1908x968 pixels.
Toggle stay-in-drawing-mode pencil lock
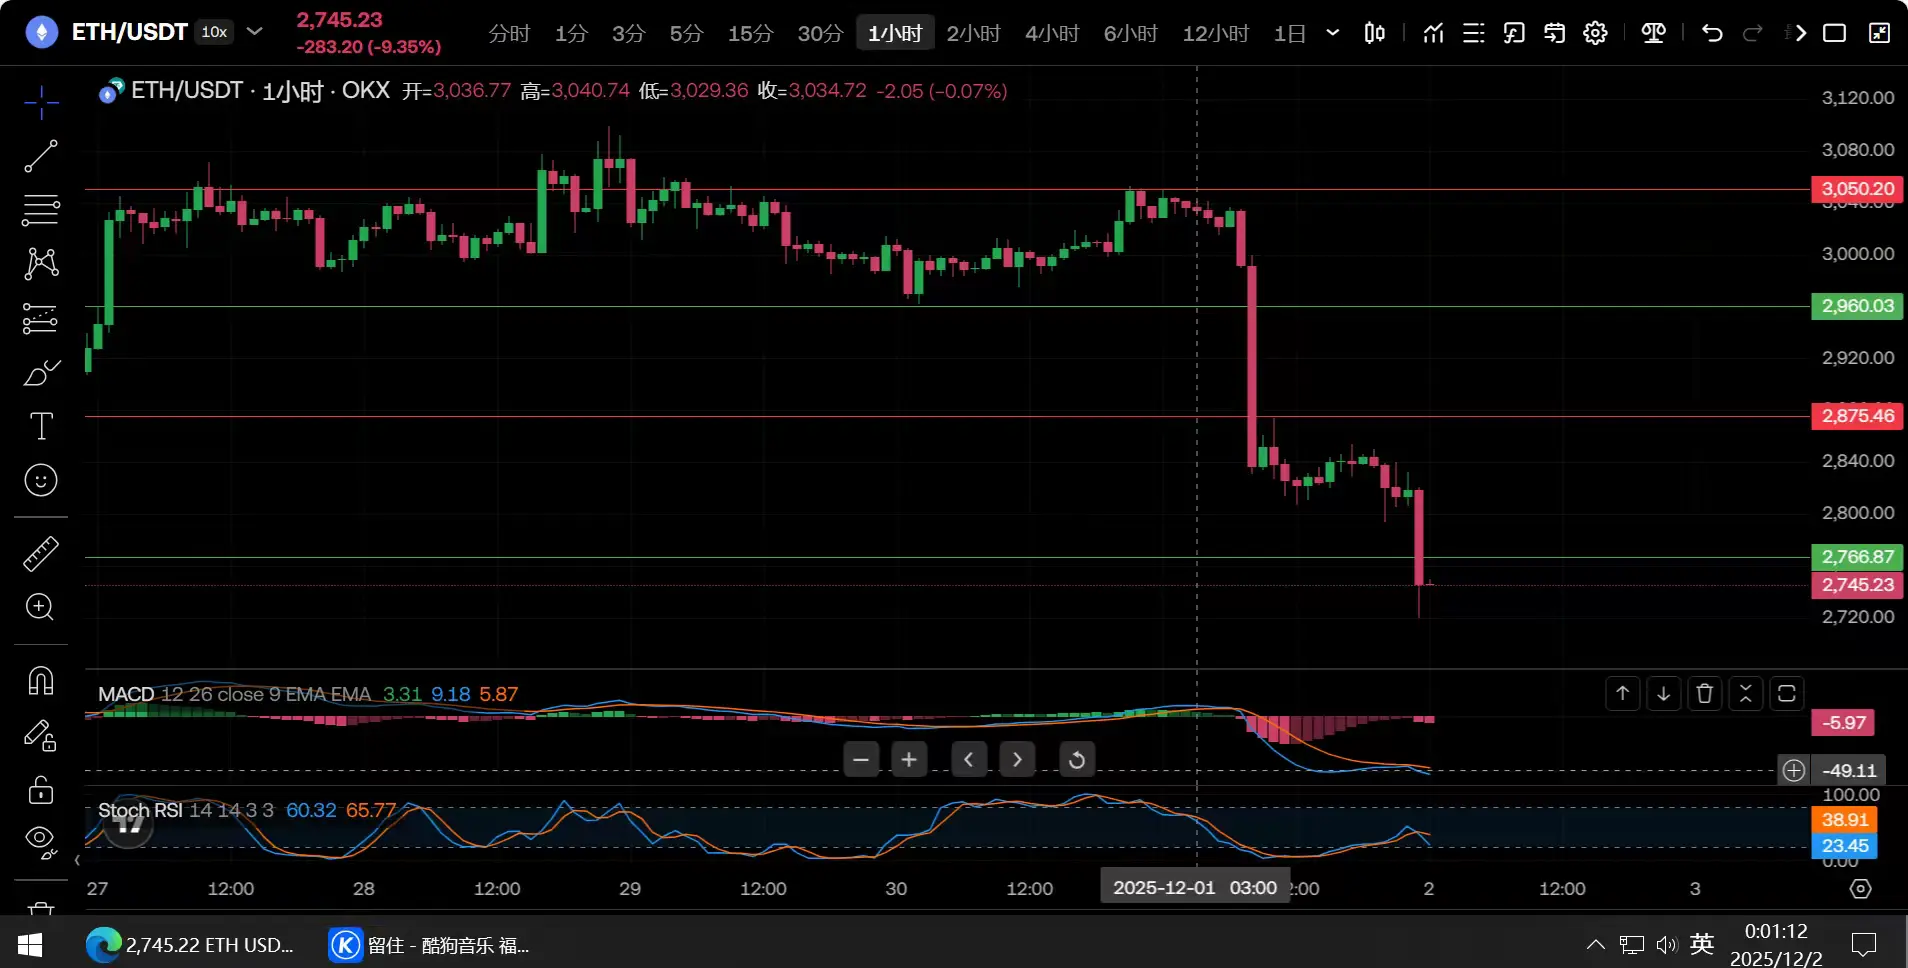(41, 736)
